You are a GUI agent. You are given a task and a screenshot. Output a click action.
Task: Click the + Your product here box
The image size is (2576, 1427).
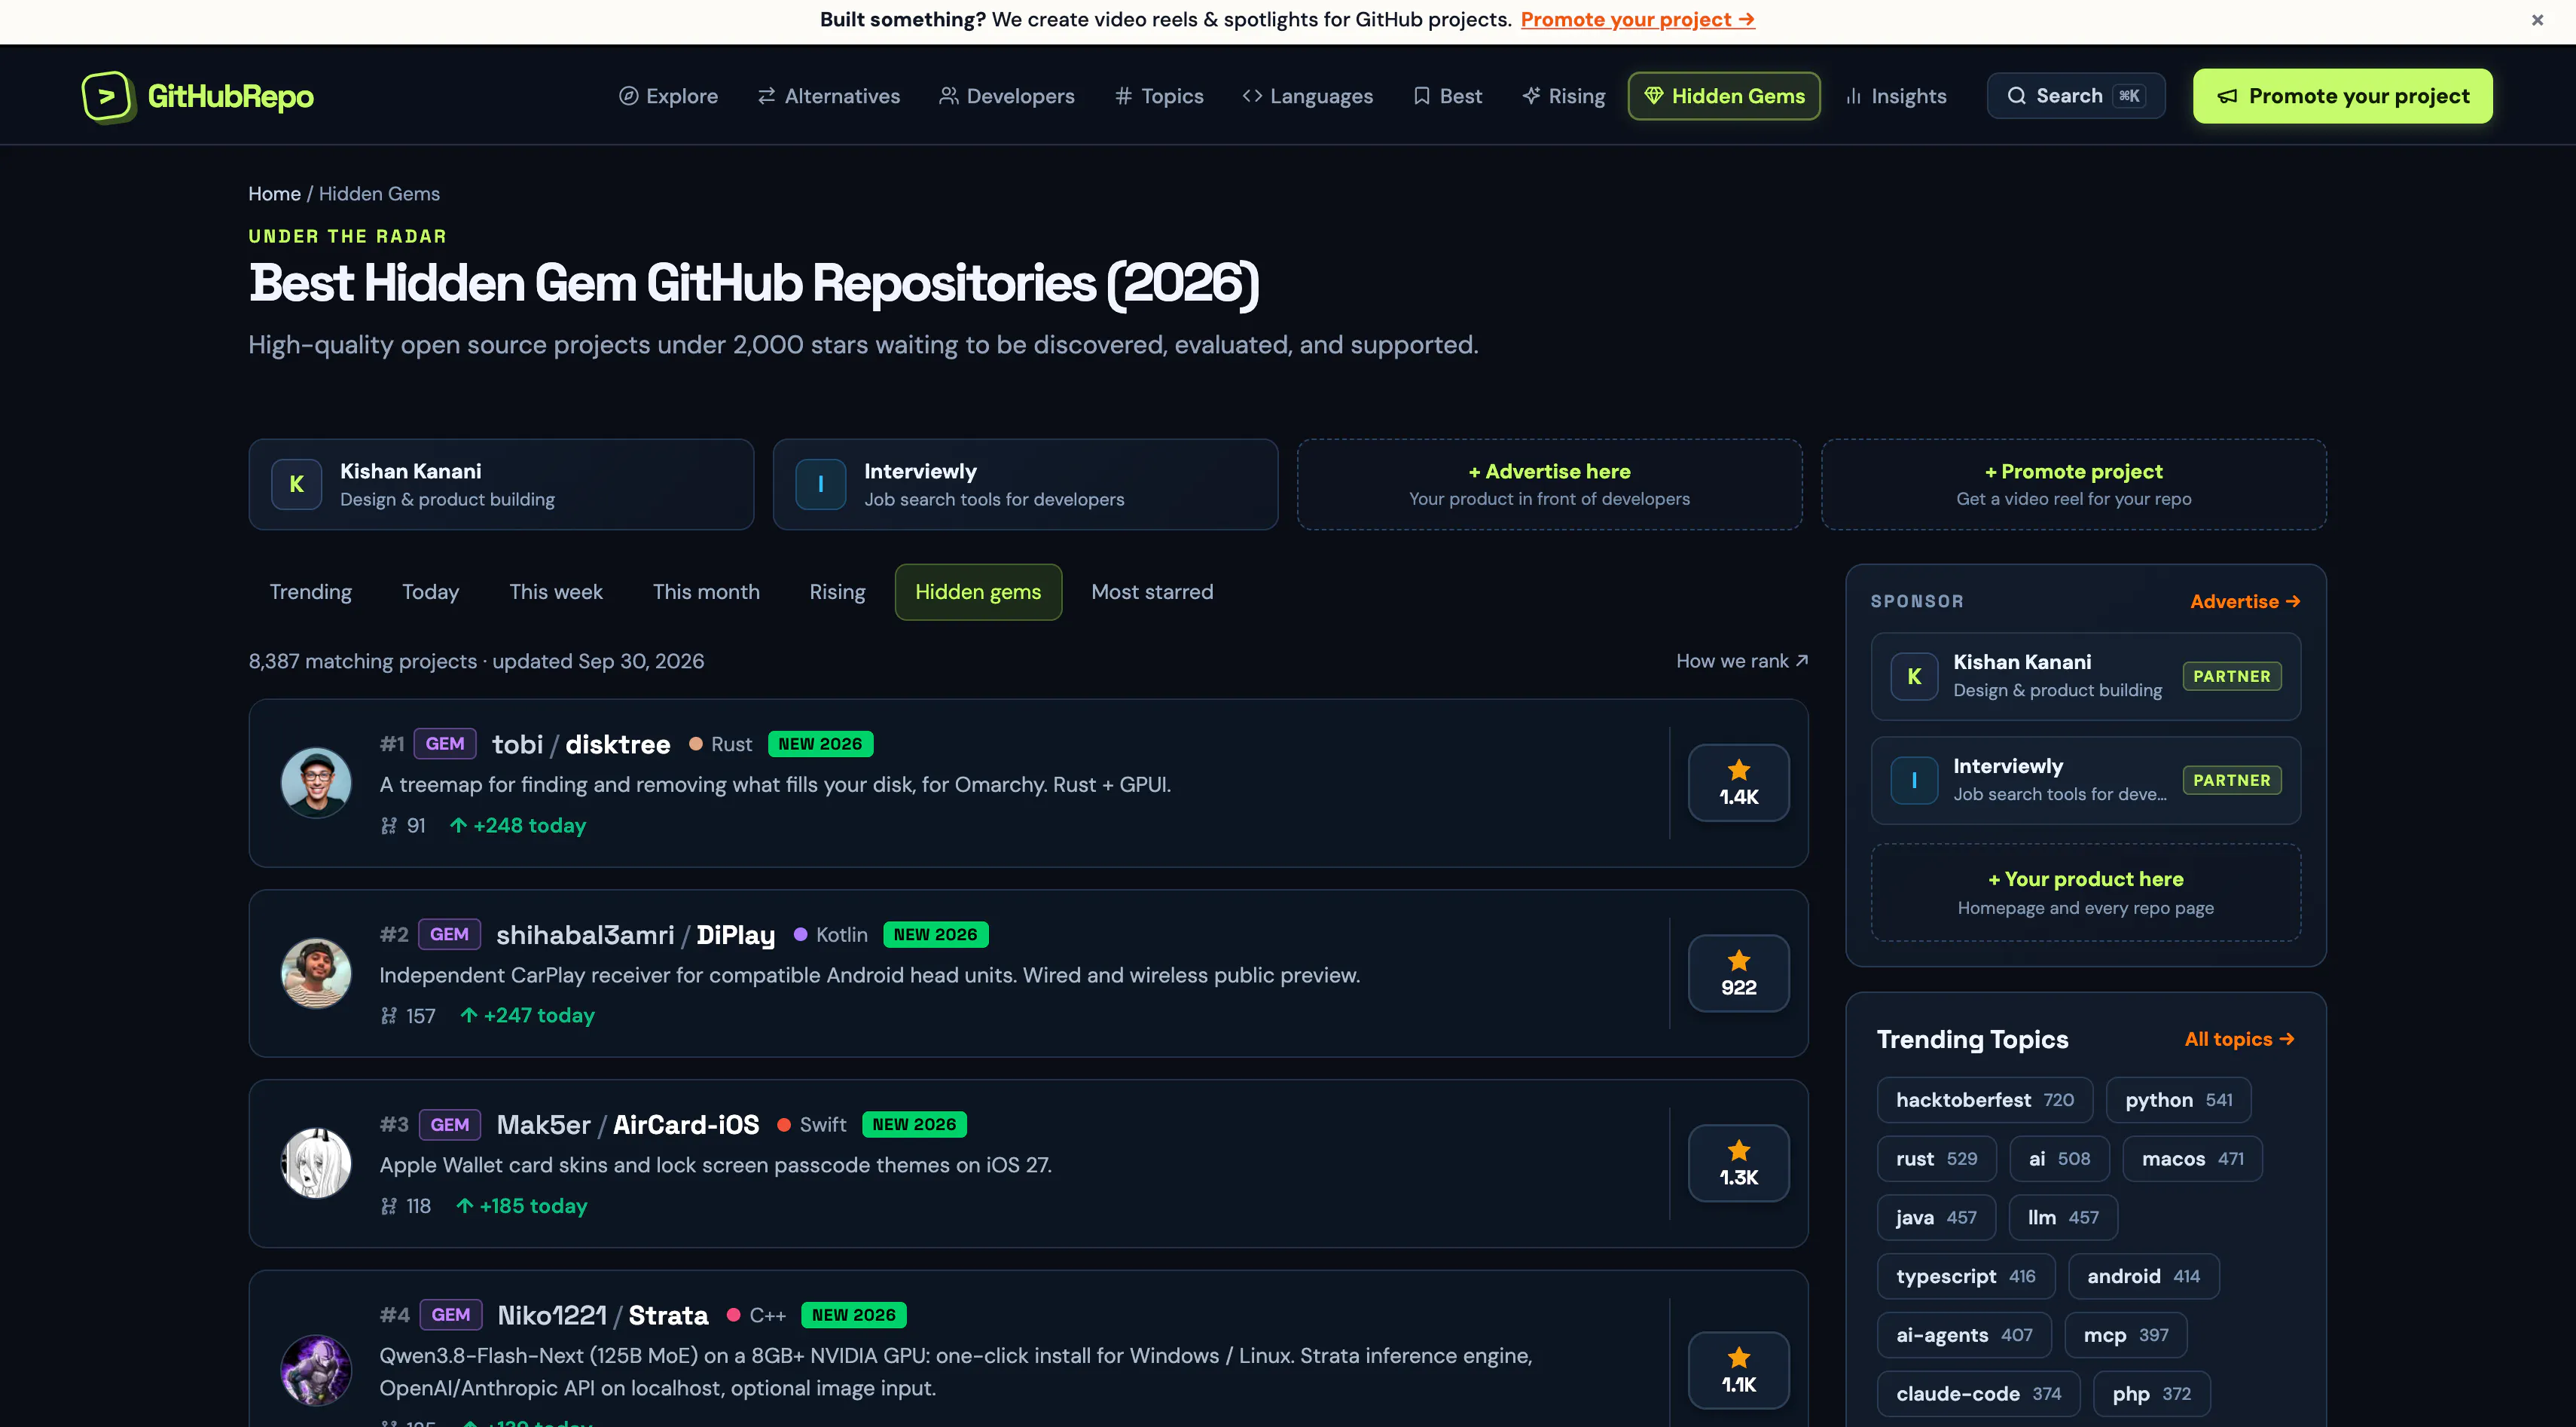(2085, 892)
